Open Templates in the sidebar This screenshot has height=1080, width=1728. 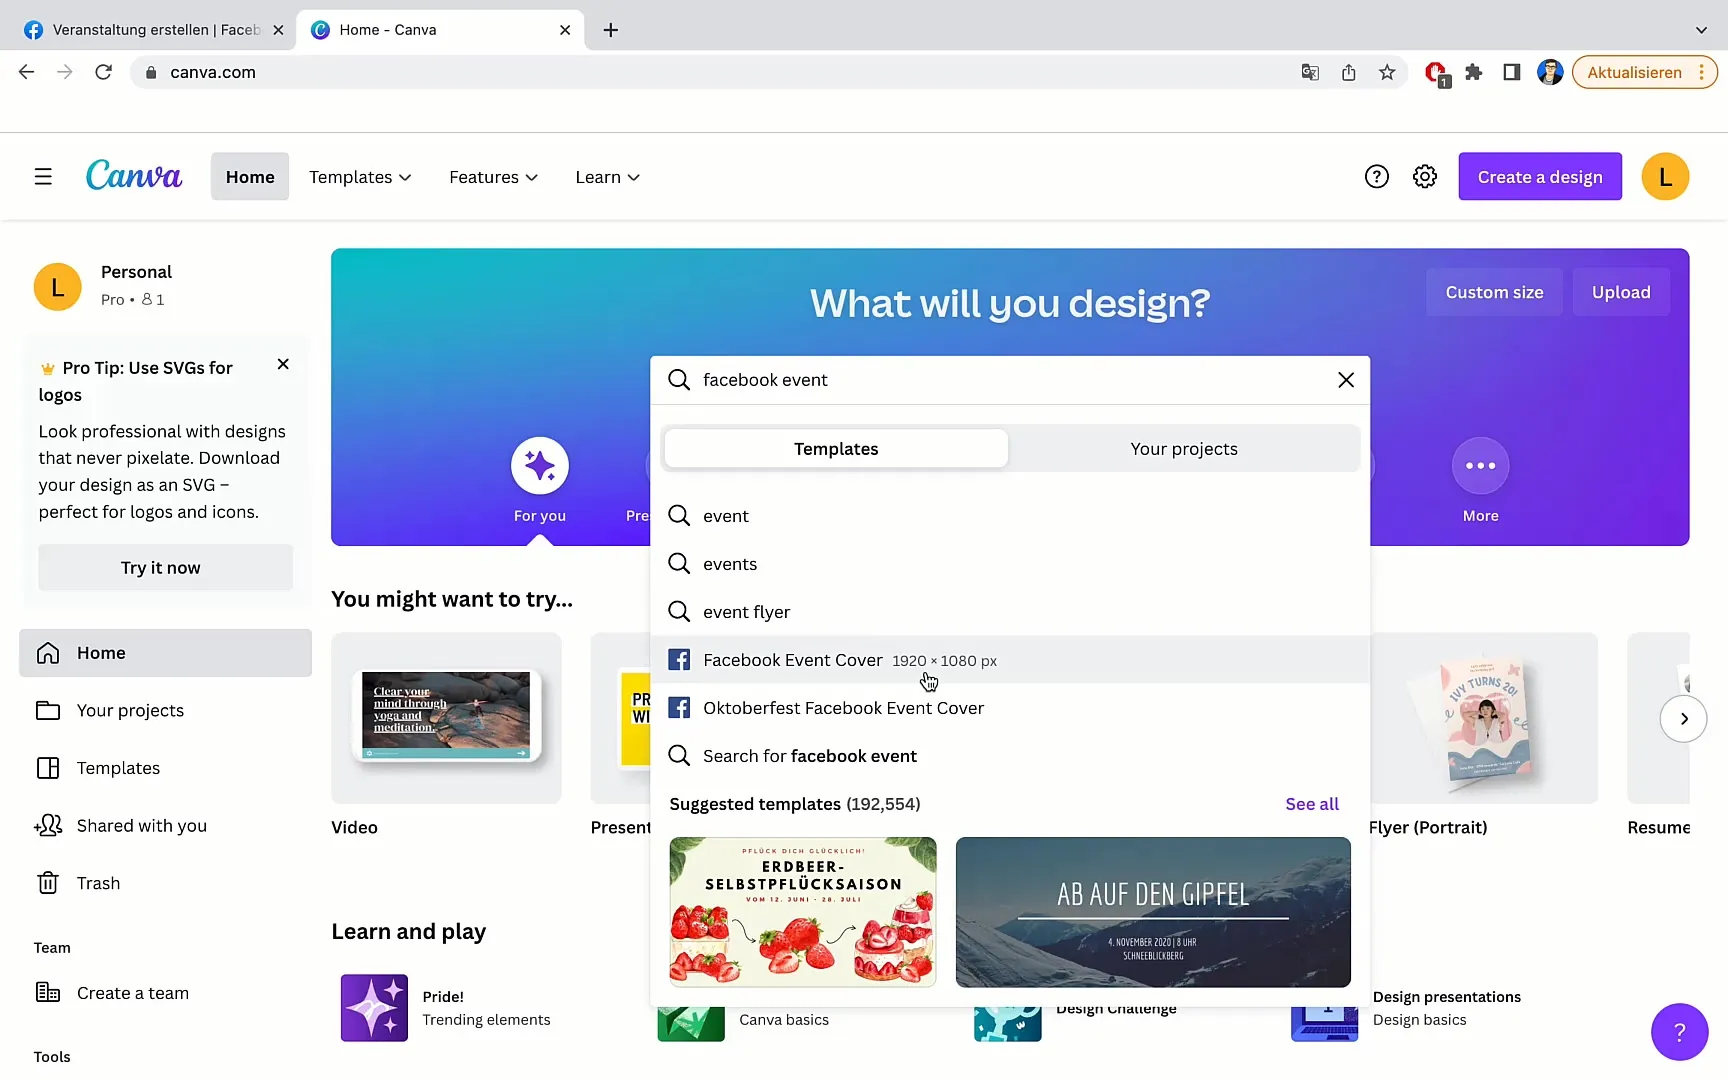165,768
